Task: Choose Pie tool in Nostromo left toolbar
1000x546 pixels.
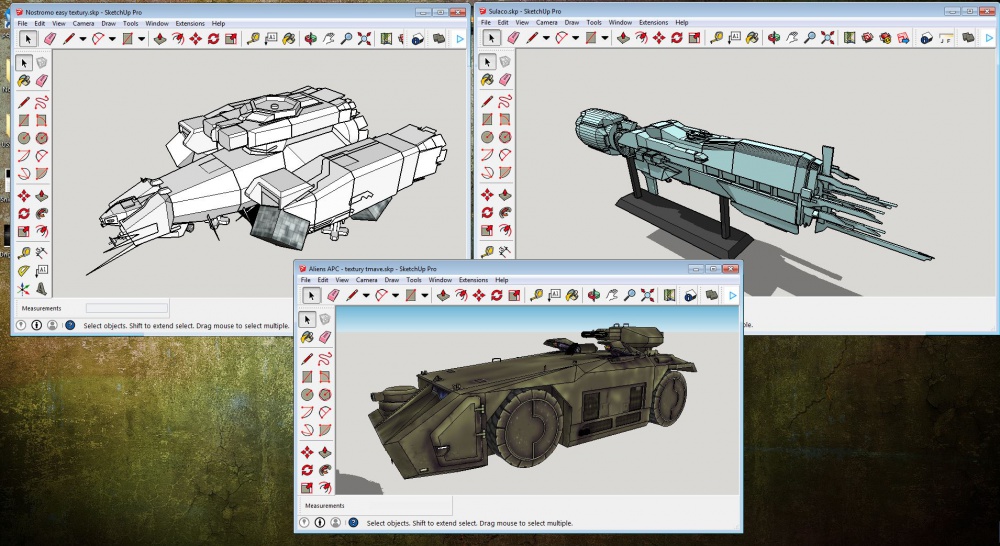Action: click(41, 173)
